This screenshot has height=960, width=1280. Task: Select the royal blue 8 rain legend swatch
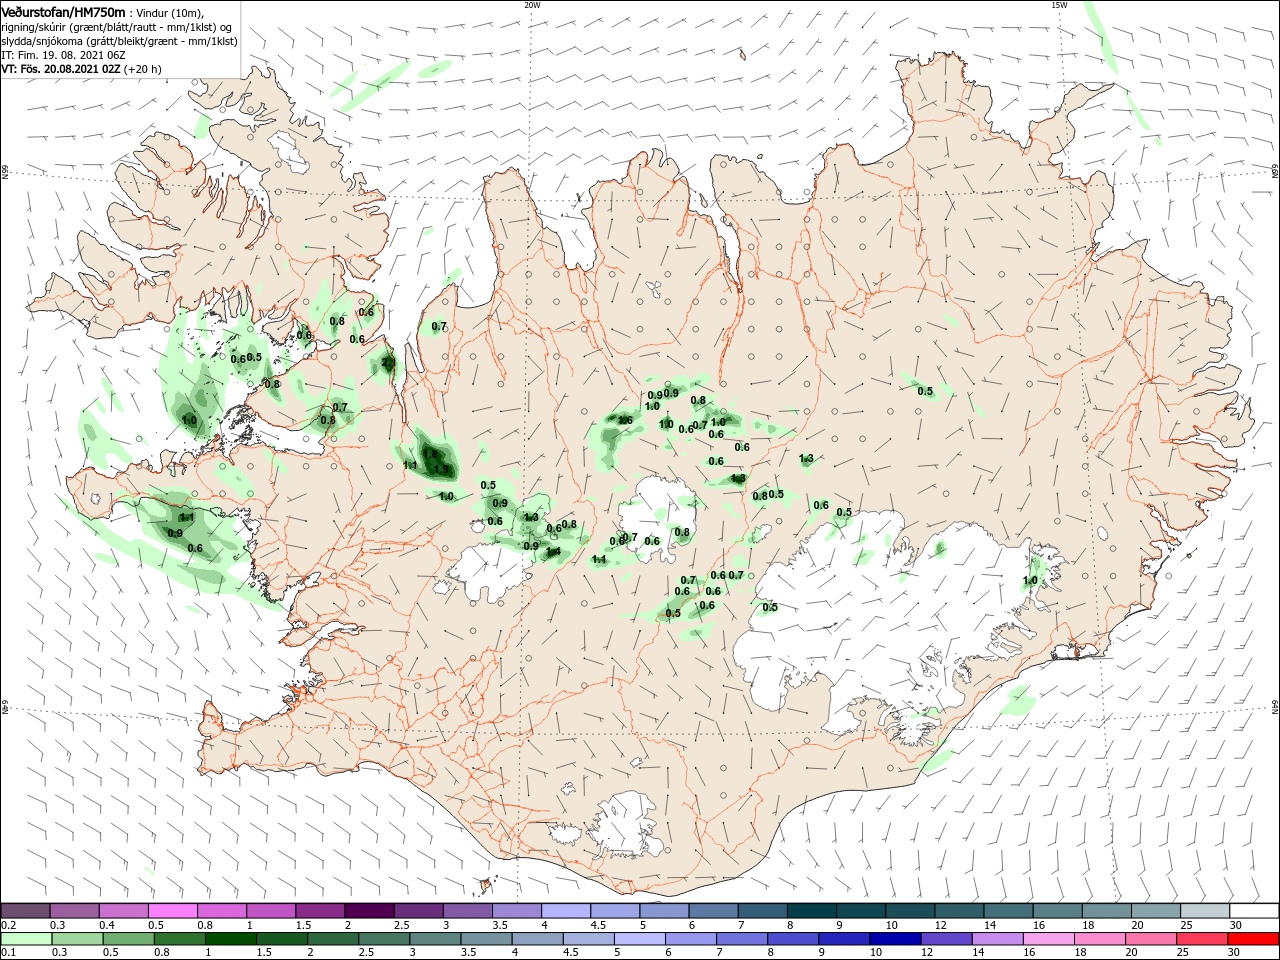[794, 940]
